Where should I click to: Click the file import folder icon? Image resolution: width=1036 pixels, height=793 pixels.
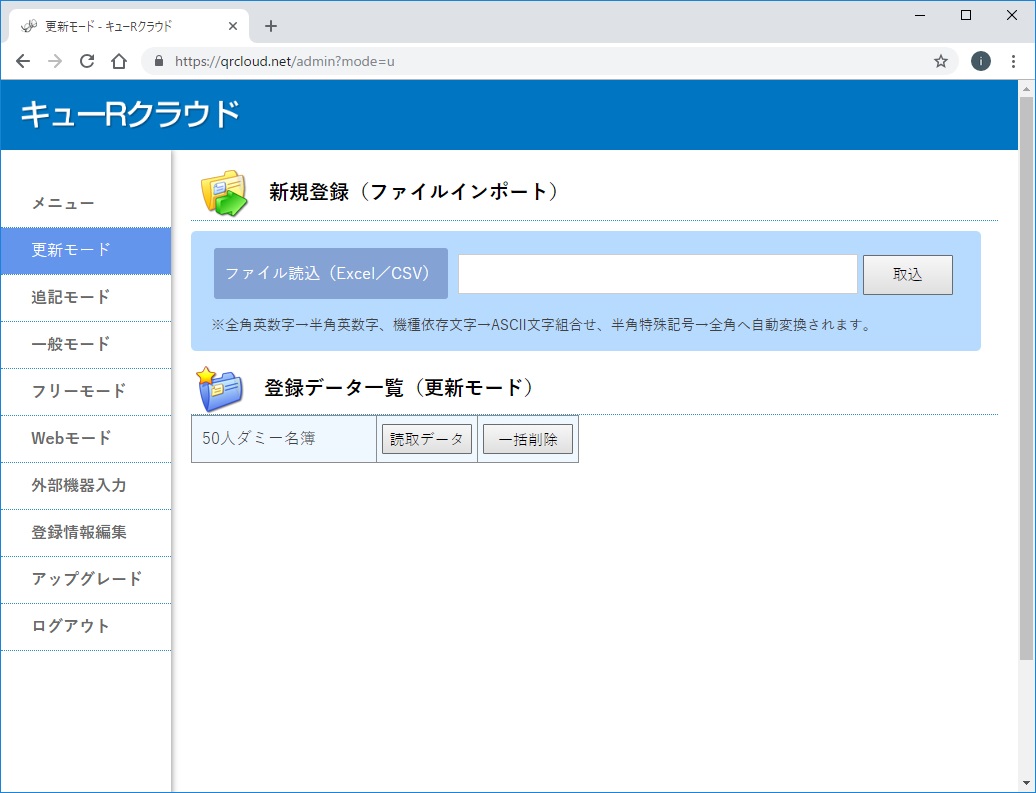pos(225,192)
